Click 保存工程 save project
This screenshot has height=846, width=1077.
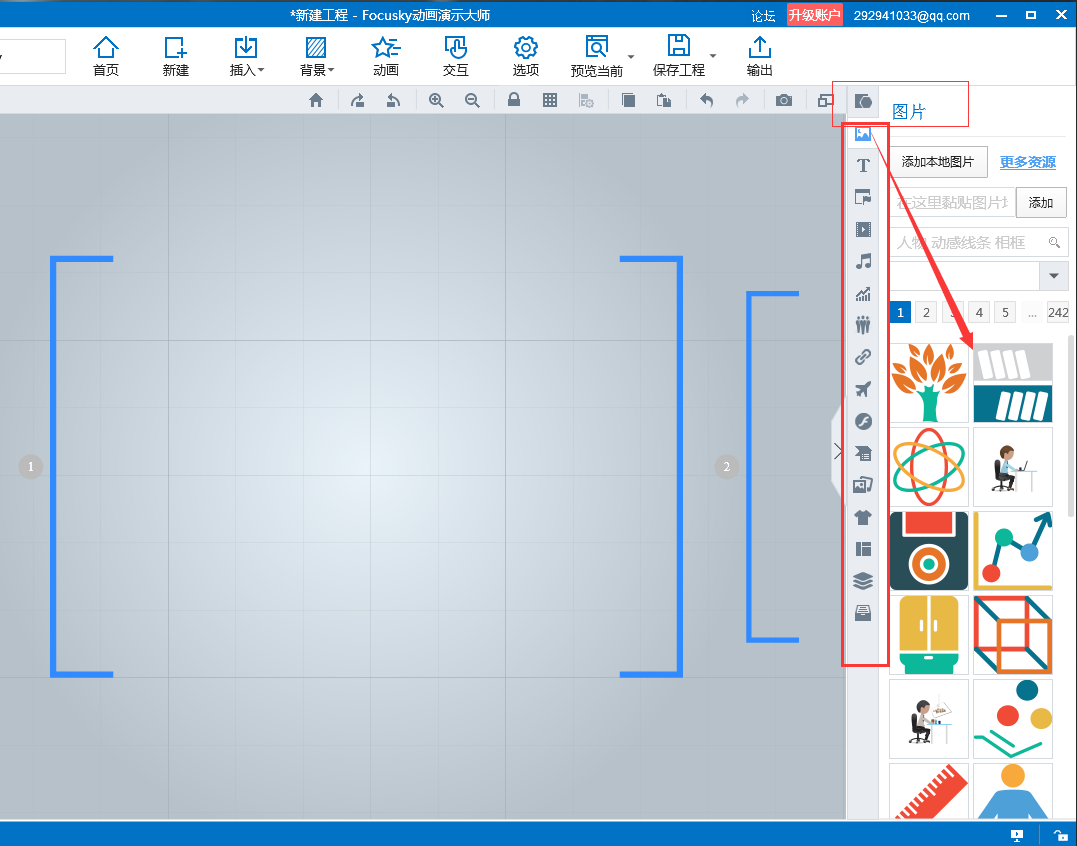coord(679,56)
